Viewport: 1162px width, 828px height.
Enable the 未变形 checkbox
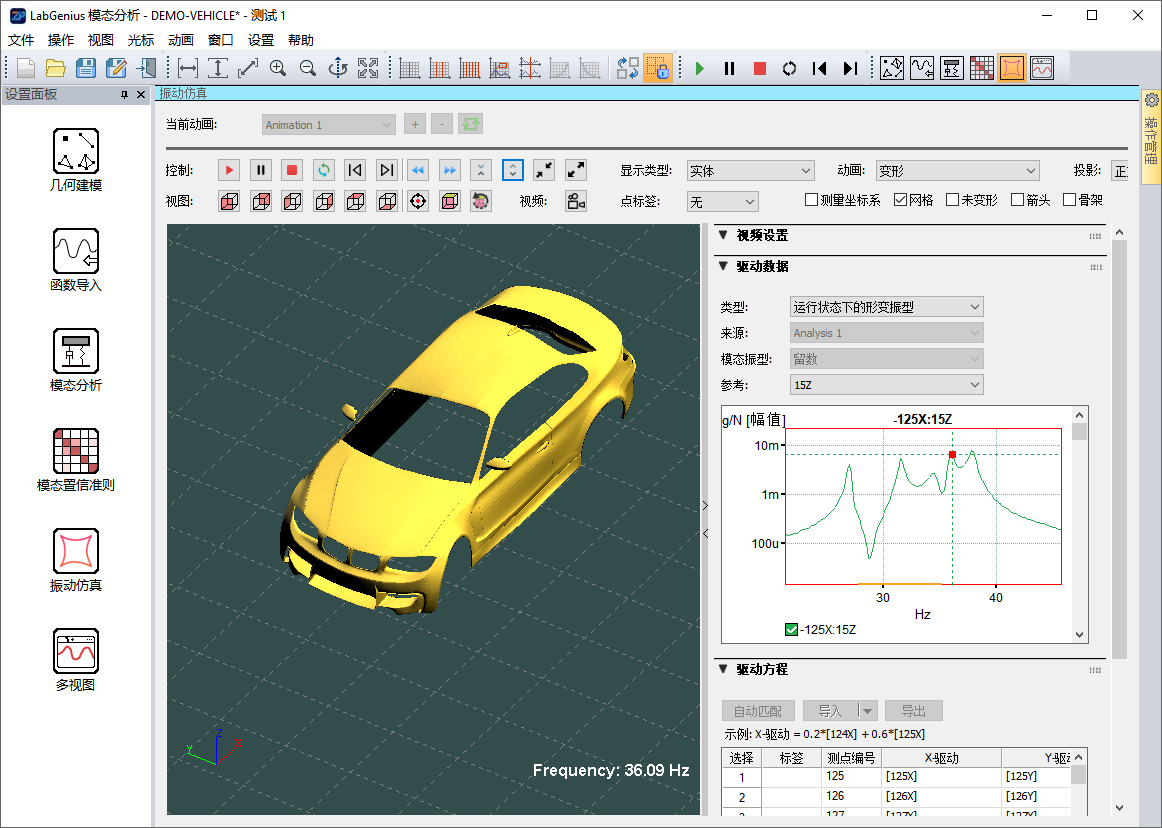tap(952, 200)
